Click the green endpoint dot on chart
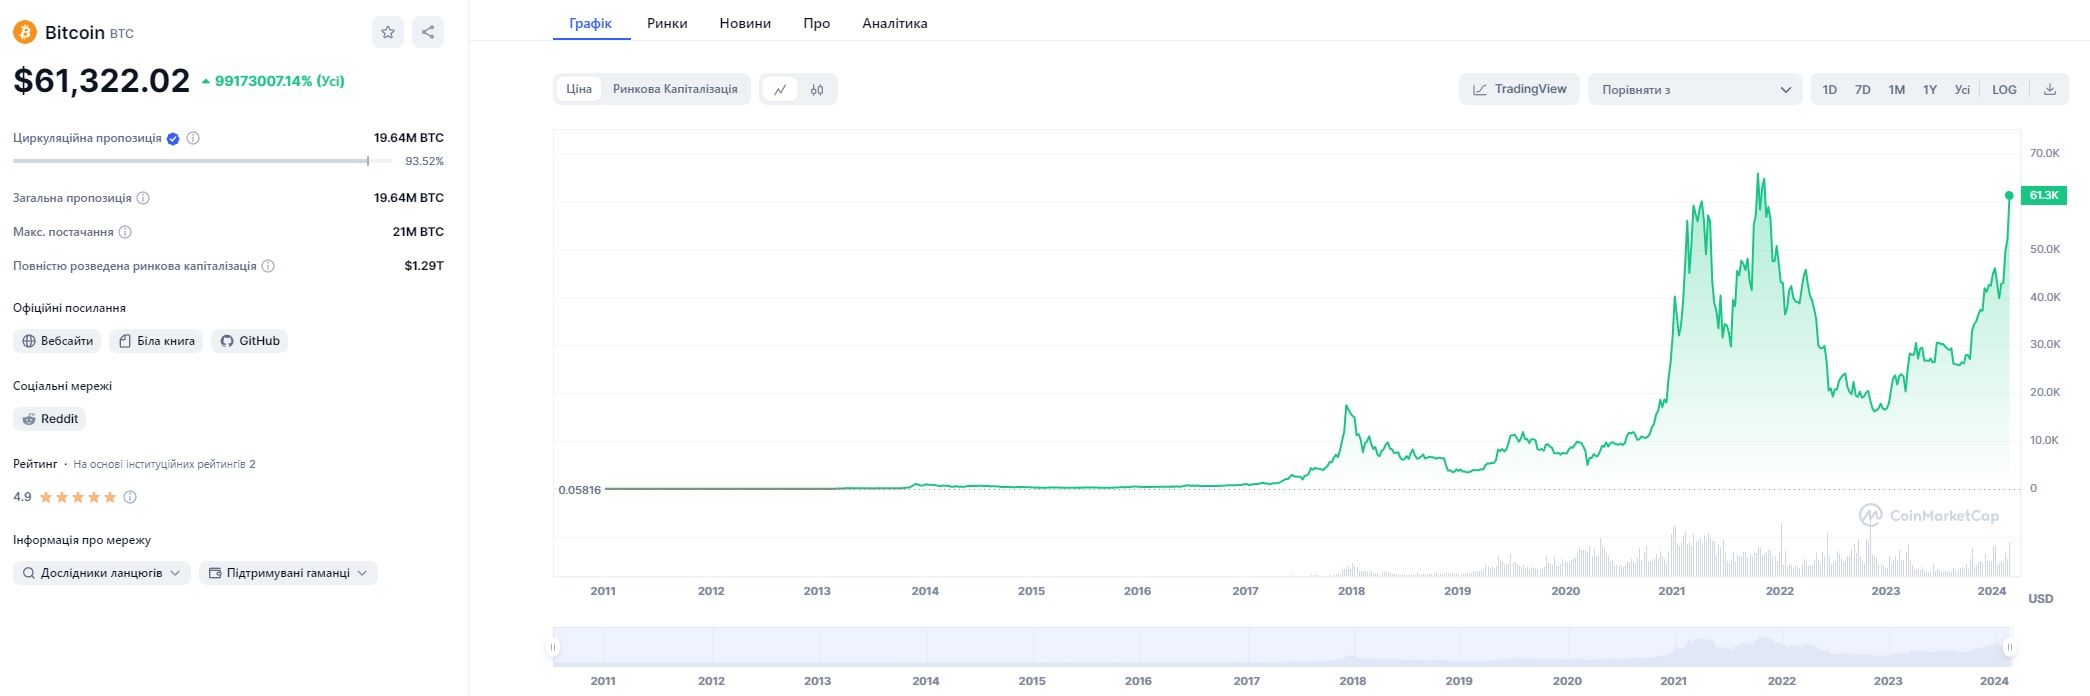2090x696 pixels. [2009, 196]
